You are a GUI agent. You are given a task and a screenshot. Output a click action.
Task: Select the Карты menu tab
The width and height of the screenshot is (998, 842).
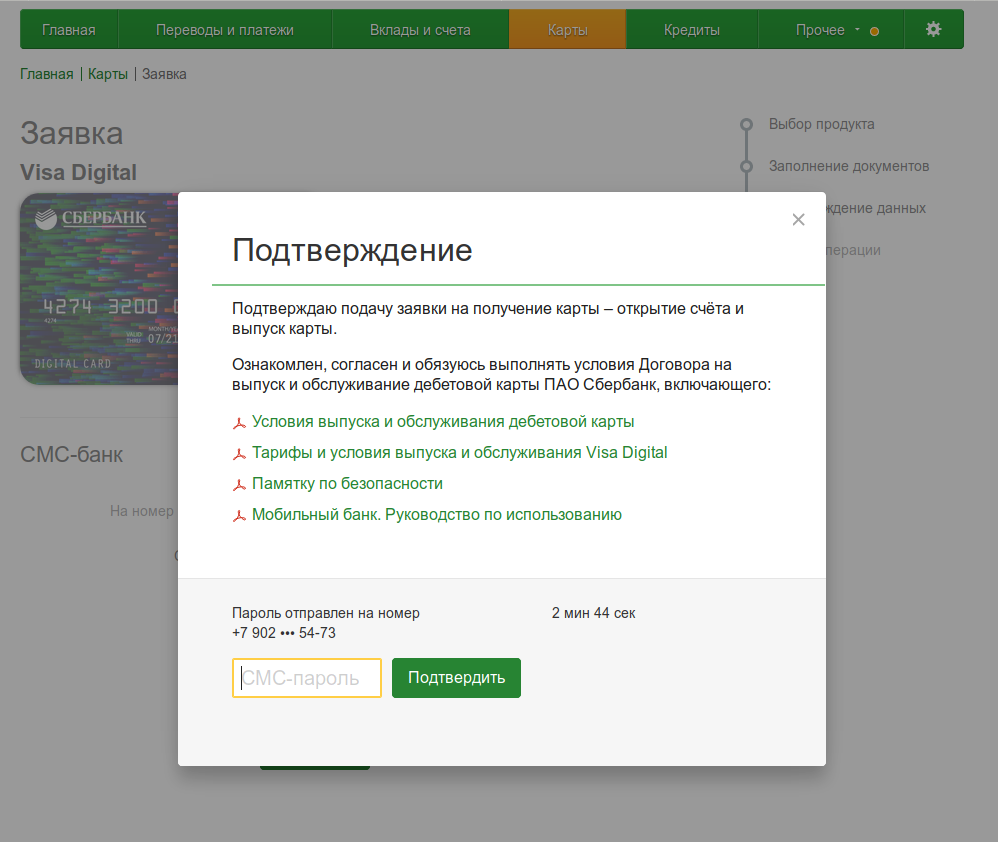point(567,29)
